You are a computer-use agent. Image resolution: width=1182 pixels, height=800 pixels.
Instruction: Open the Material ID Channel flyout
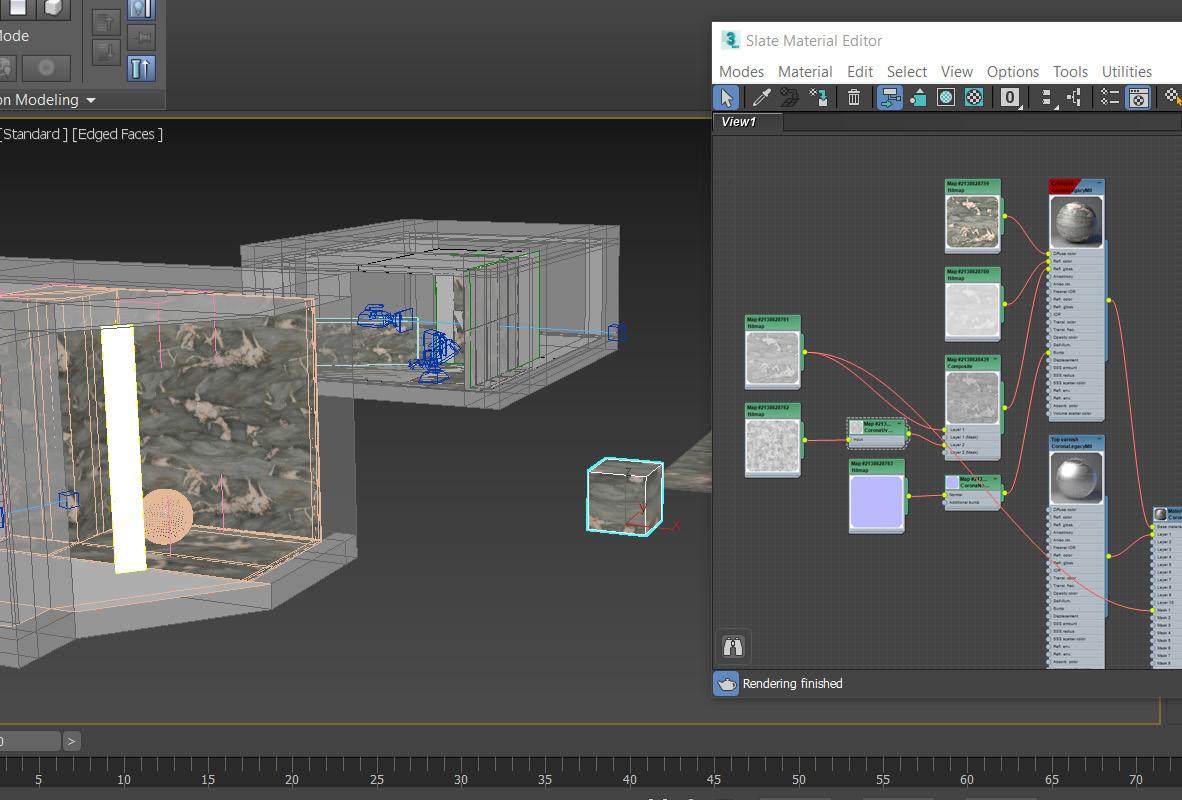pos(1010,97)
